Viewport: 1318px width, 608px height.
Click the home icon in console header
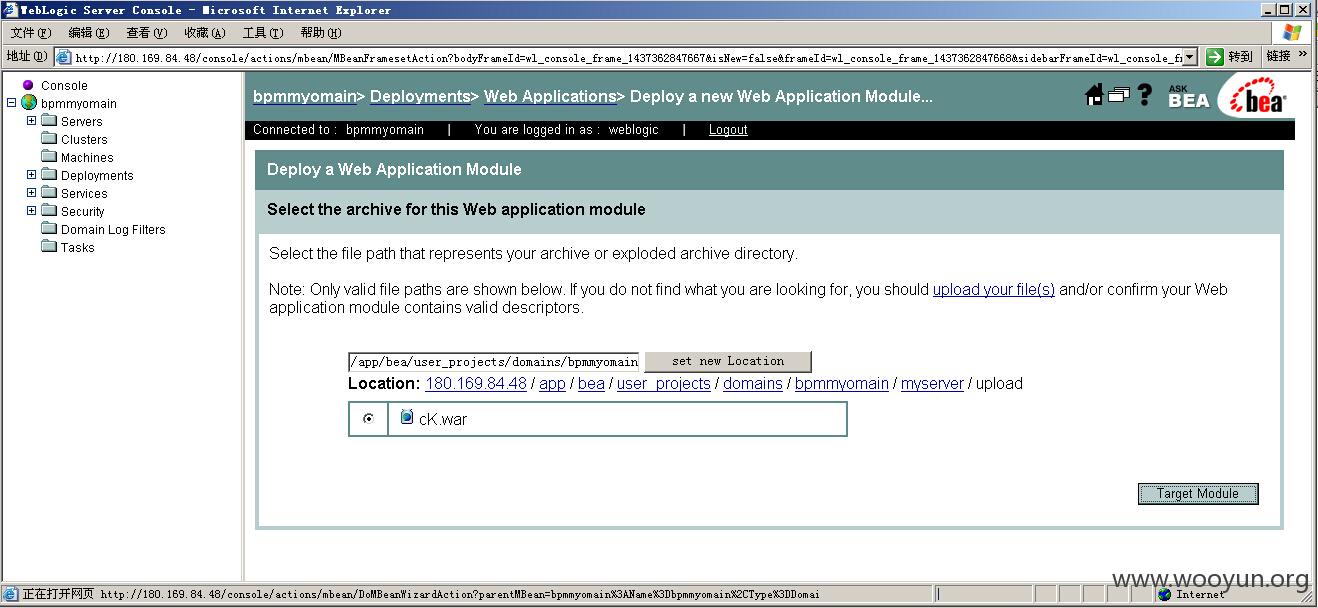point(1094,95)
